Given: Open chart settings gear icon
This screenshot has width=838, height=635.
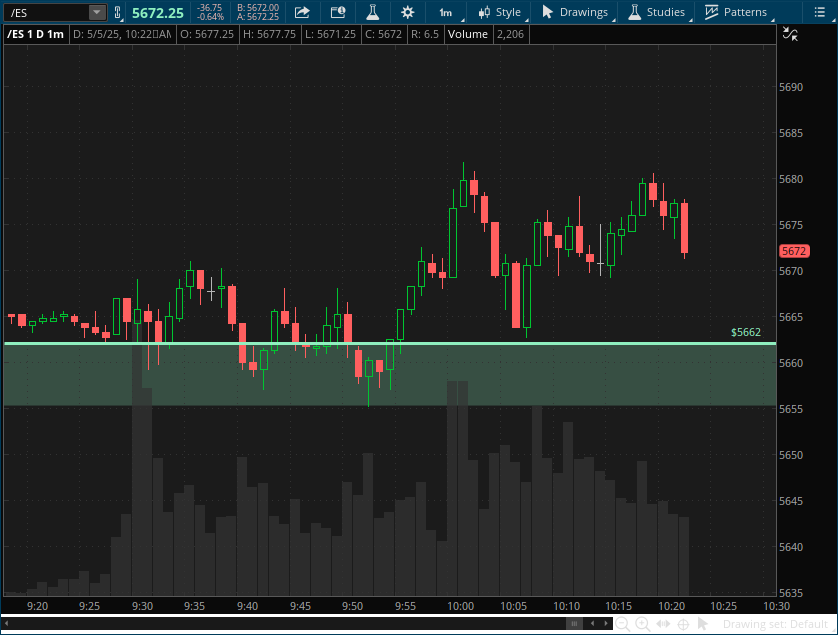Looking at the screenshot, I should [x=407, y=12].
